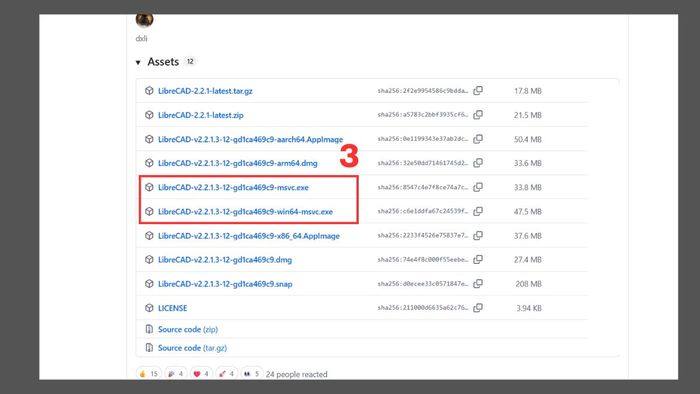The width and height of the screenshot is (700, 394).
Task: Download the arm64.dmg build
Action: click(x=238, y=163)
